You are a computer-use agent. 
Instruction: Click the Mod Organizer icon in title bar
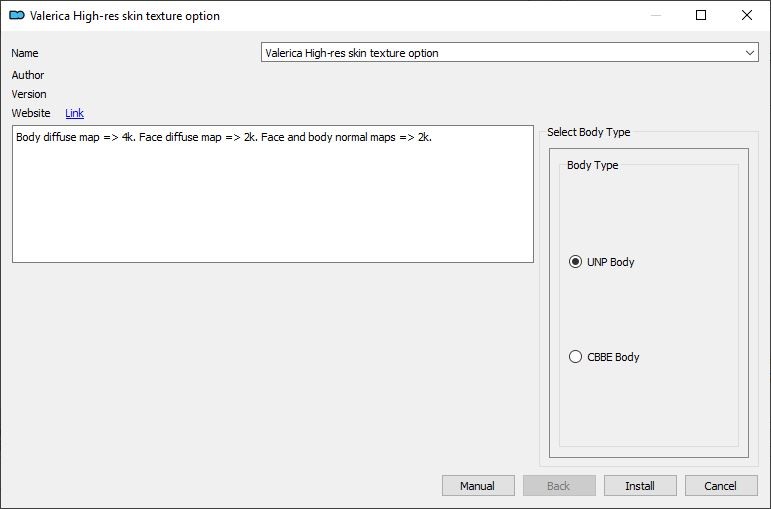[x=17, y=16]
